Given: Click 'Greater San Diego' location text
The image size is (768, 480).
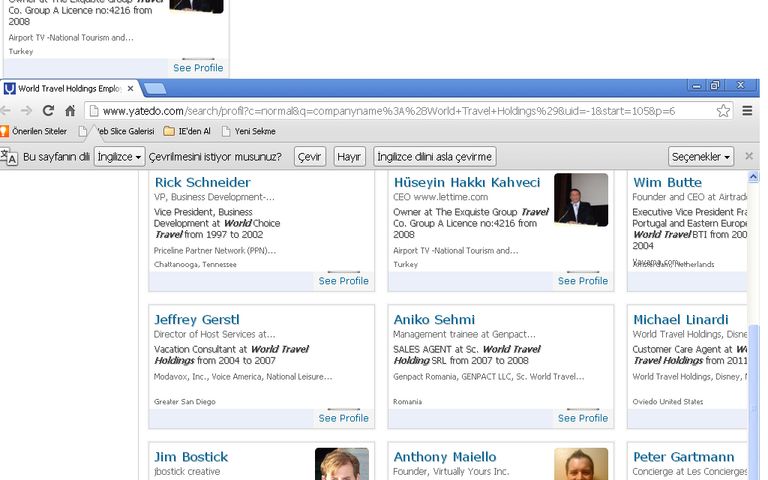Looking at the screenshot, I should click(185, 402).
